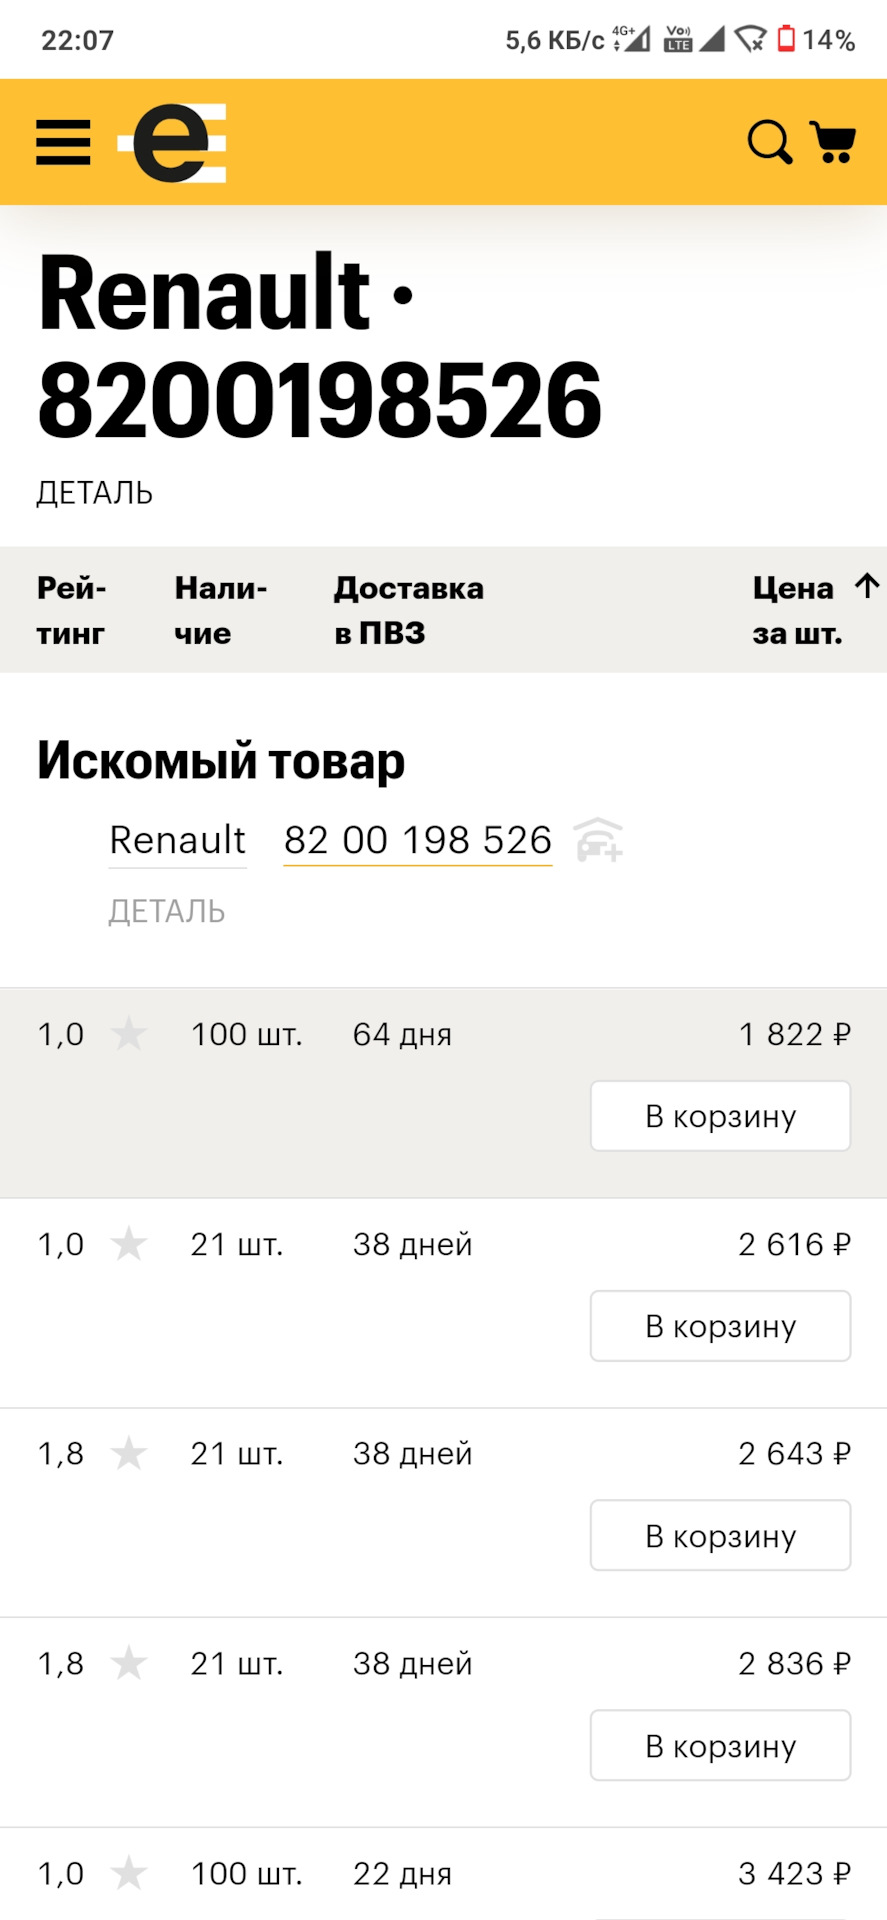The height and width of the screenshot is (1920, 887).
Task: Add the 1 822 ₽ offer to cart
Action: tap(720, 1116)
